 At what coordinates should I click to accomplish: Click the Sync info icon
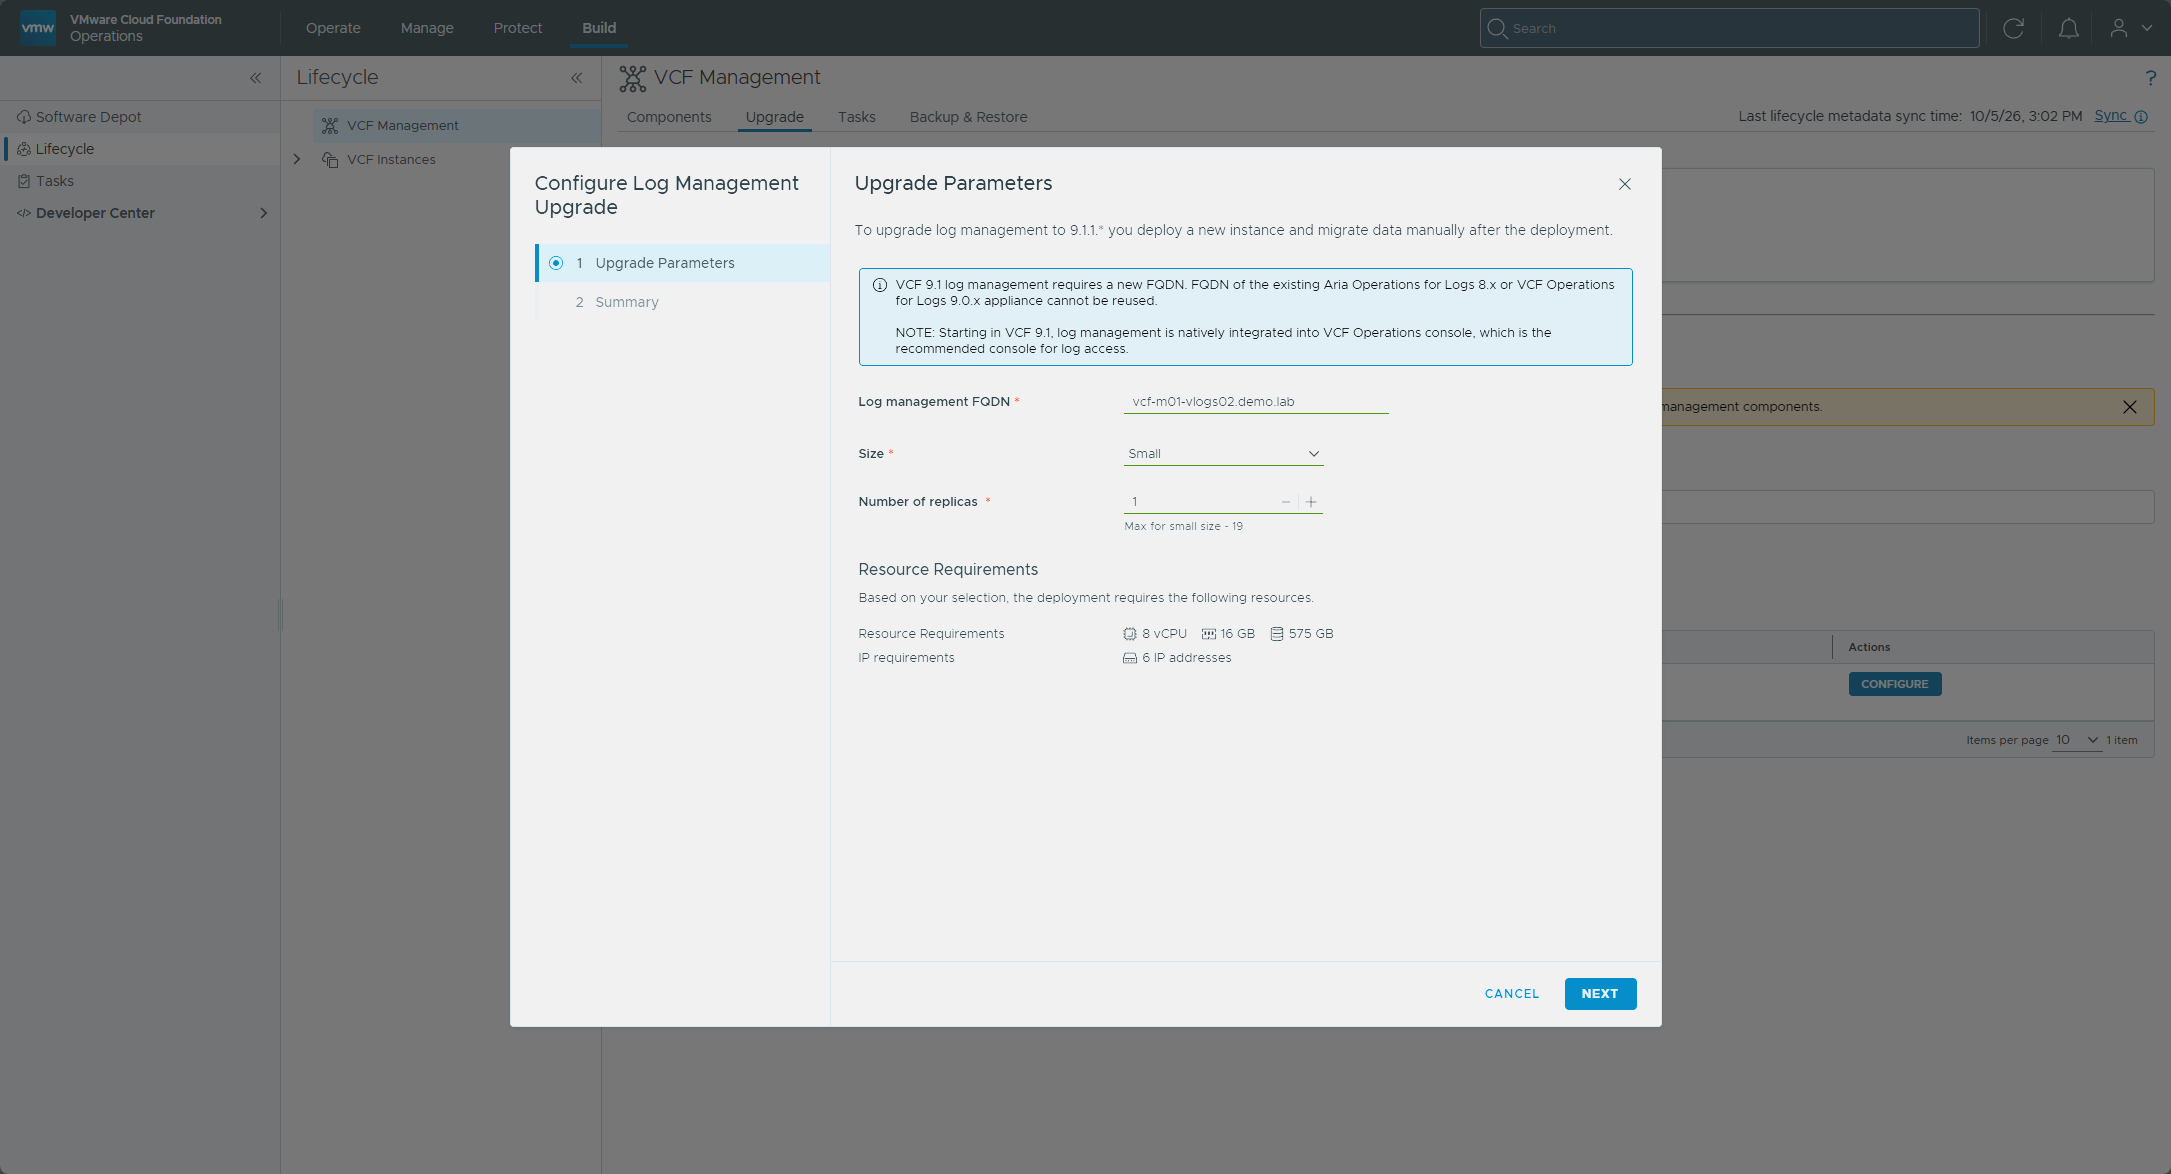[2141, 117]
